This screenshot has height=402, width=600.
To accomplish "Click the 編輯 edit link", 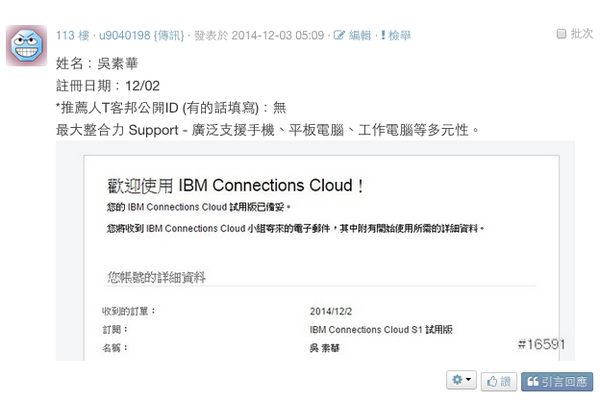I will coord(360,35).
